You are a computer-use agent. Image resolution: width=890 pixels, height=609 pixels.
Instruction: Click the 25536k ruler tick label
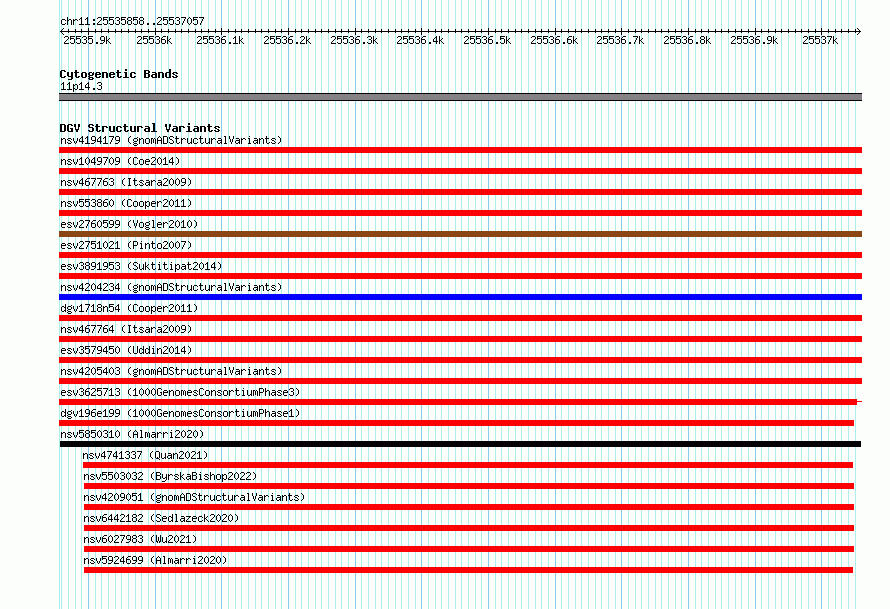click(x=154, y=40)
